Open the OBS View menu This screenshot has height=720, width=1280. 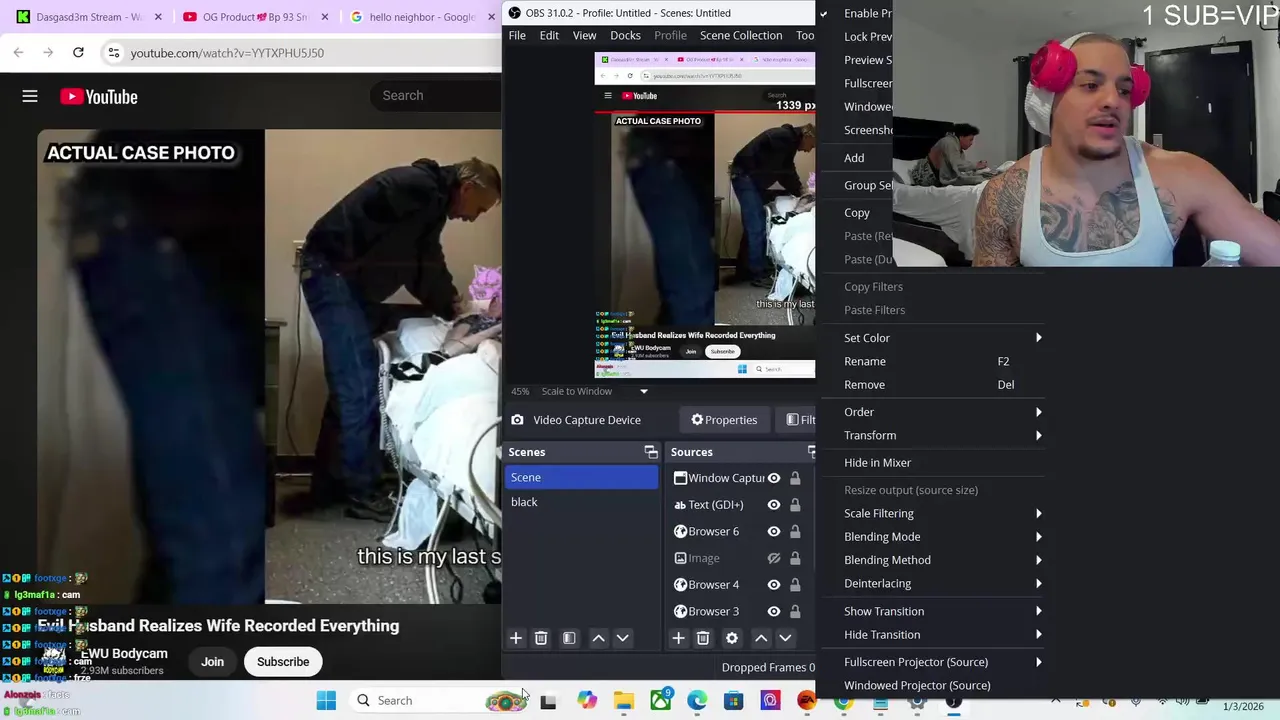(584, 35)
